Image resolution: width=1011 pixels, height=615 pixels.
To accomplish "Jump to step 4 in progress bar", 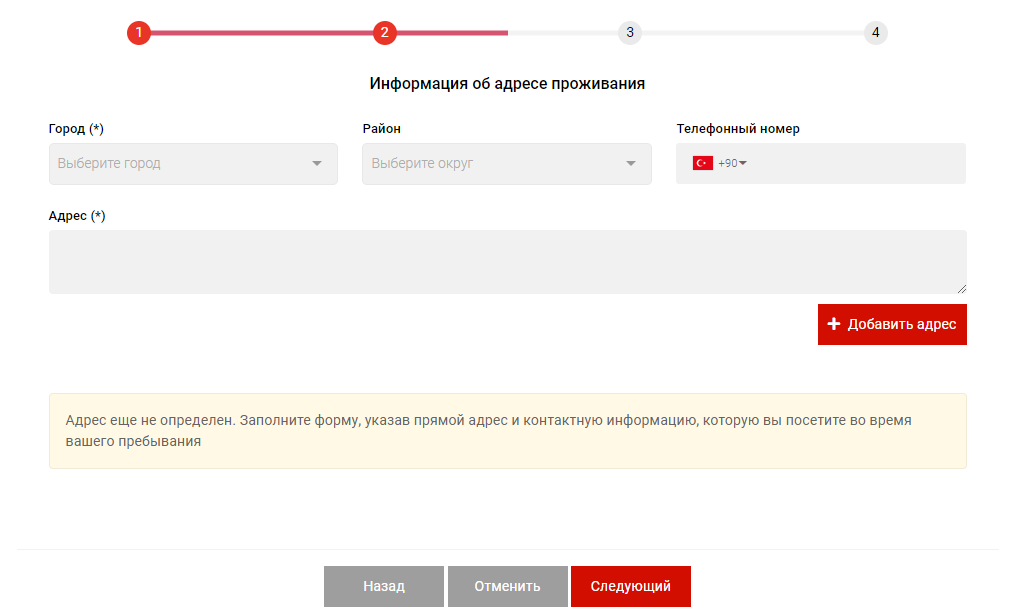I will click(x=876, y=33).
